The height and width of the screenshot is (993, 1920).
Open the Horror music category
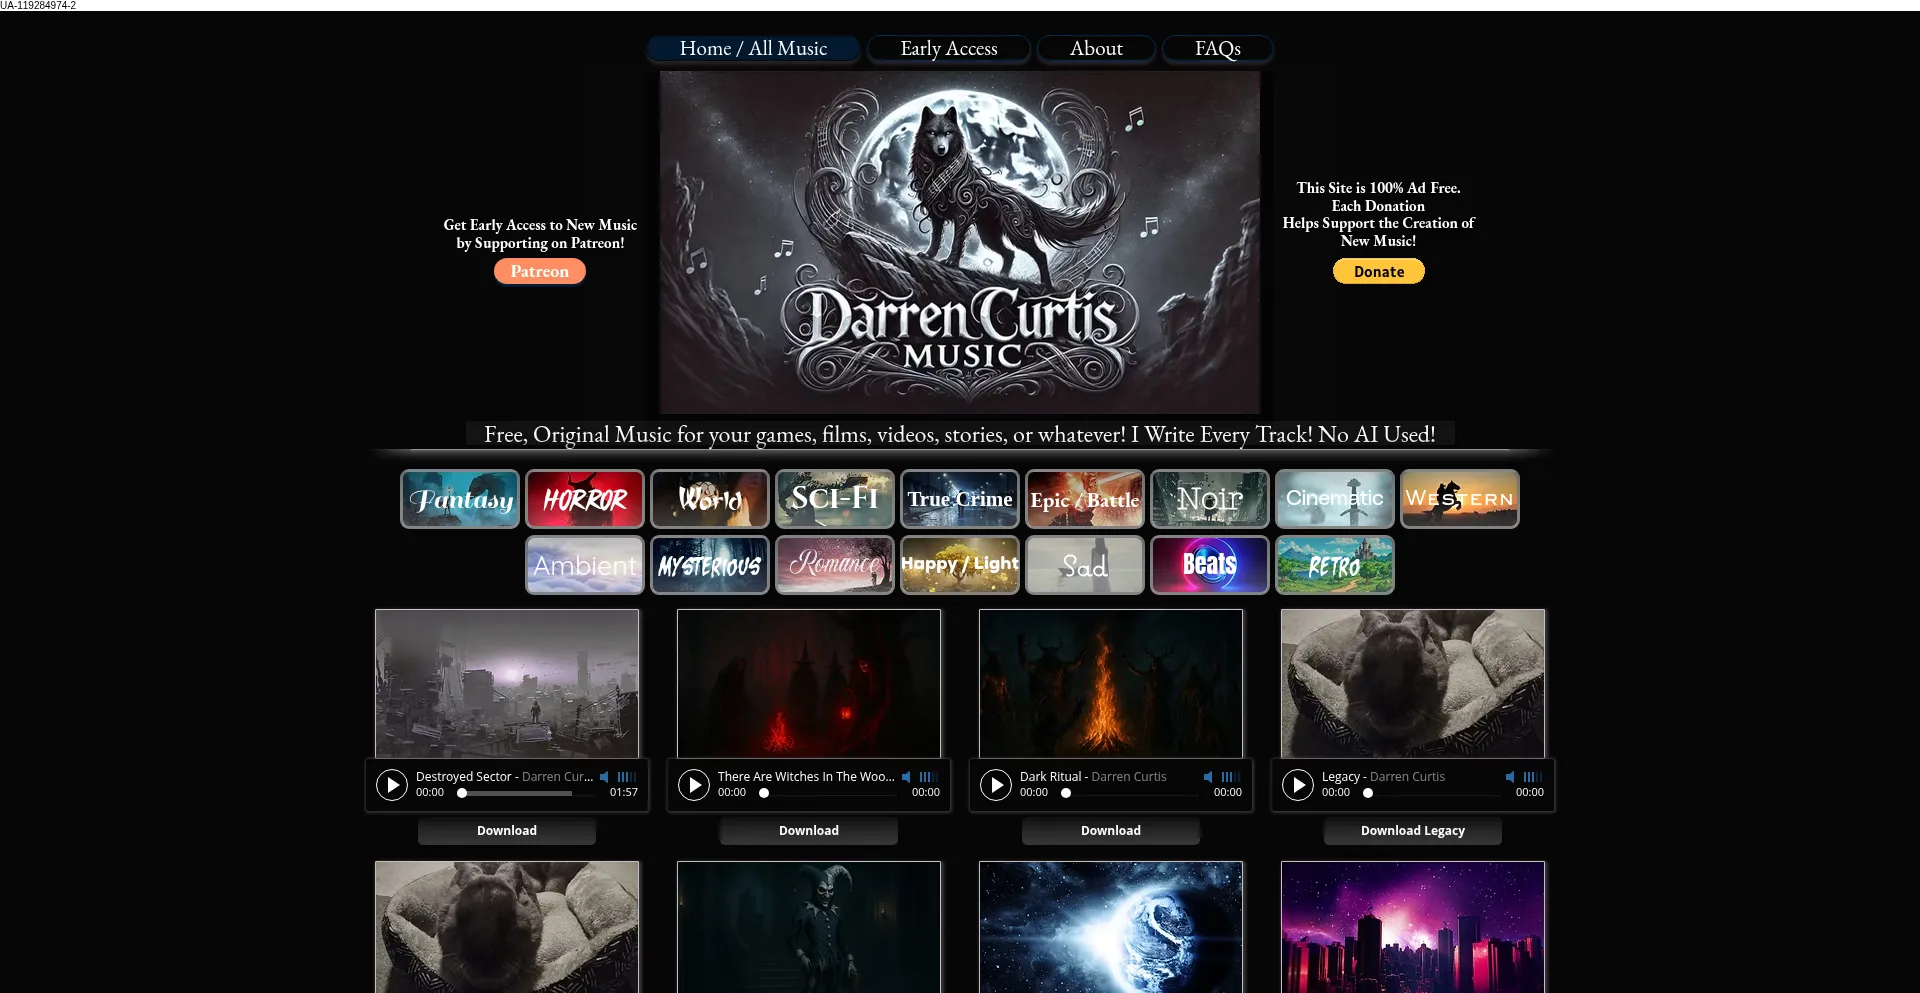[584, 498]
